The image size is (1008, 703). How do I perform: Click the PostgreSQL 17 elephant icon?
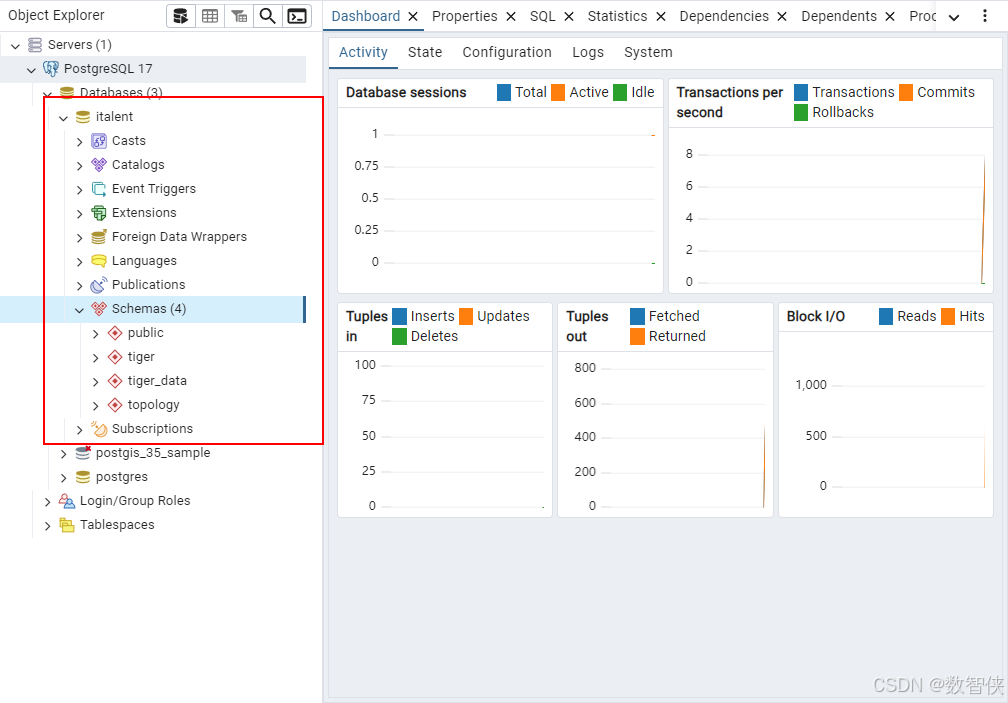click(x=51, y=69)
